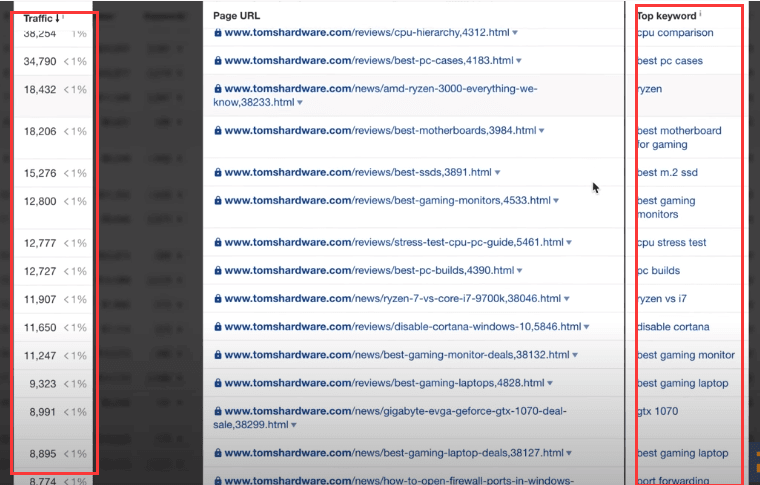Open the best-gaming-laptops,4828.html page link
Viewport: 760px width, 485px height.
click(384, 382)
